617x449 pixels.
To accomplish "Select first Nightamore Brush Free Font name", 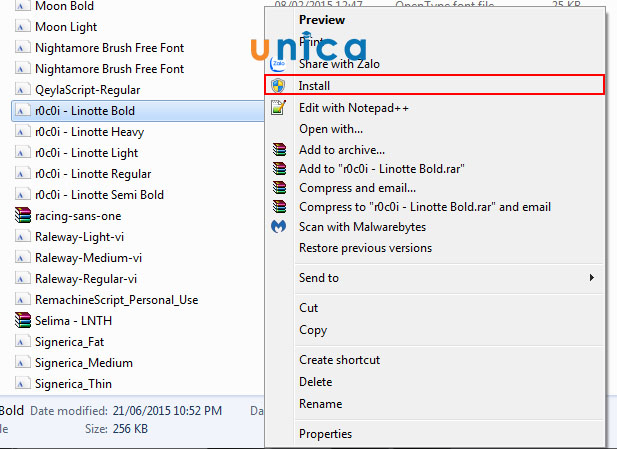I will (109, 48).
